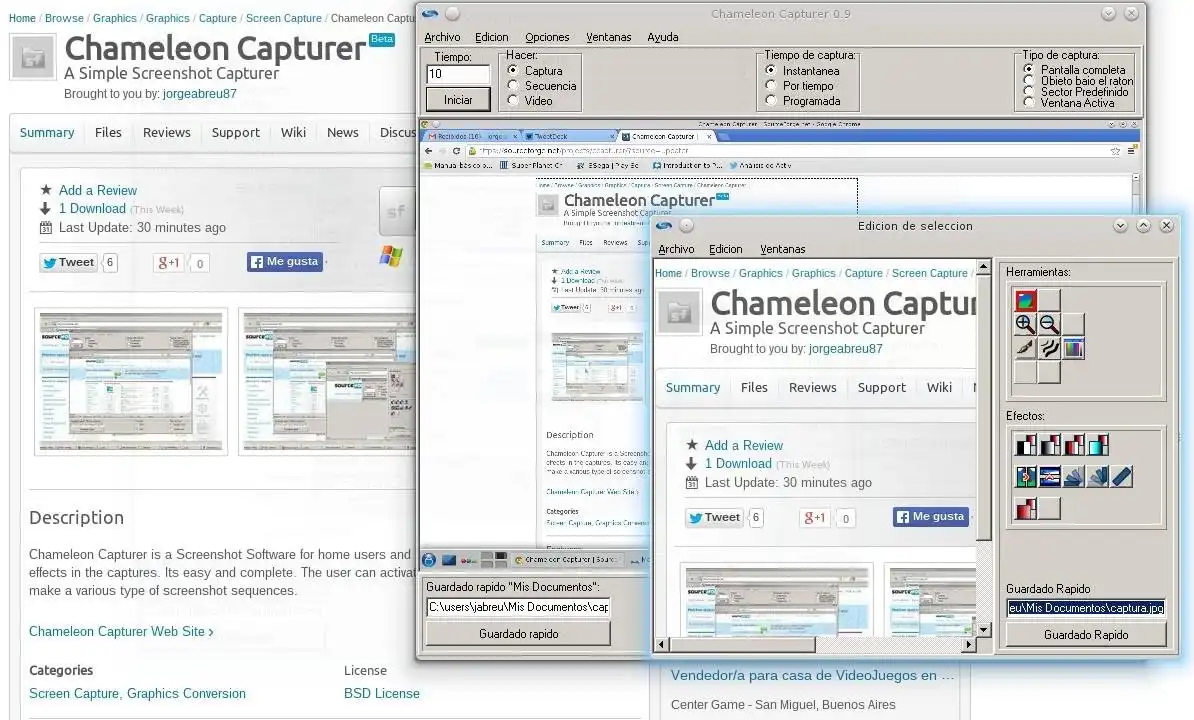Click the zoom out magnifier tool
Viewport: 1194px width, 720px height.
click(1049, 324)
